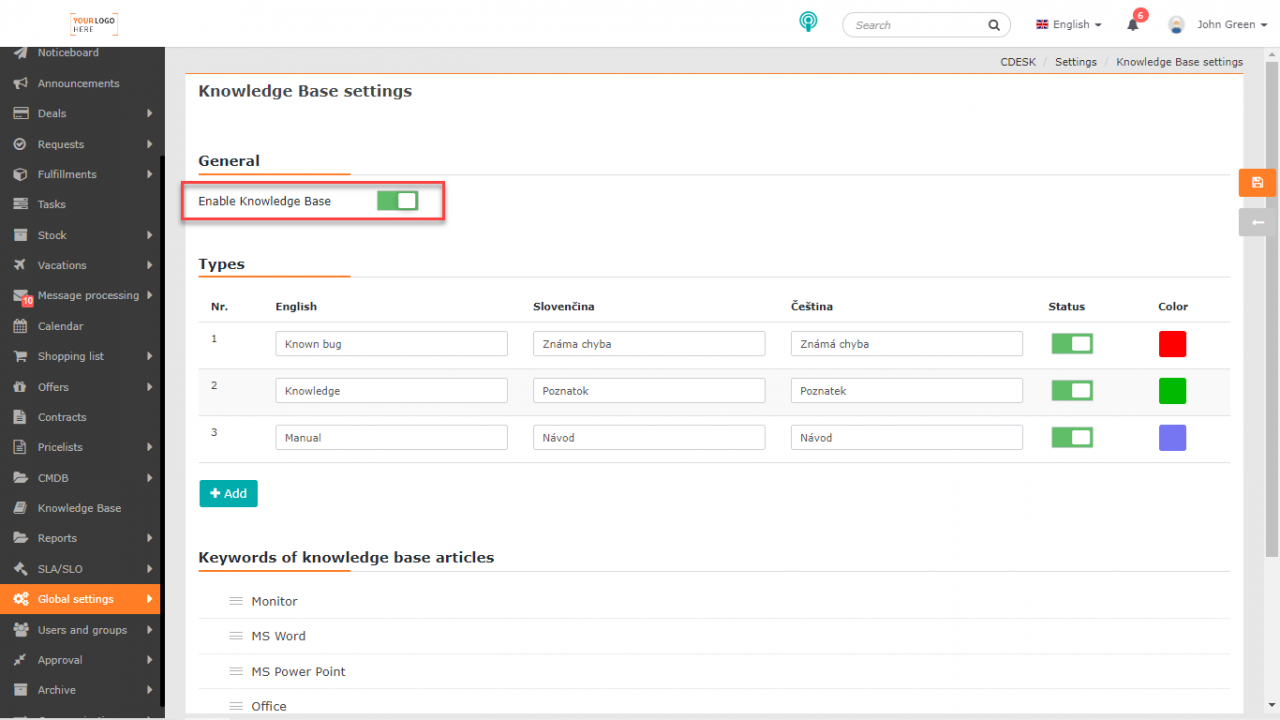Toggle status of Knowledge type
The height and width of the screenshot is (720, 1280).
click(1072, 390)
